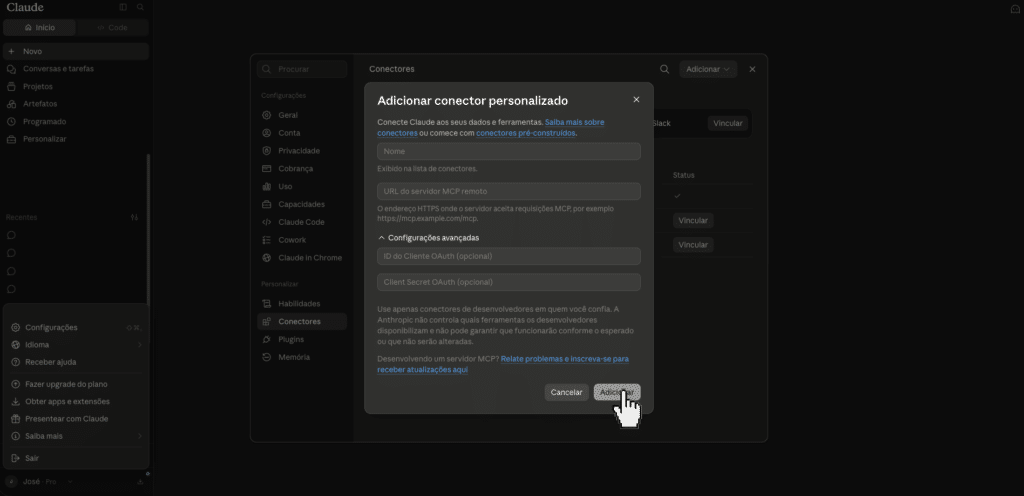This screenshot has width=1024, height=496.
Task: Click the ghost icon at top-right of window
Action: coord(1015,8)
